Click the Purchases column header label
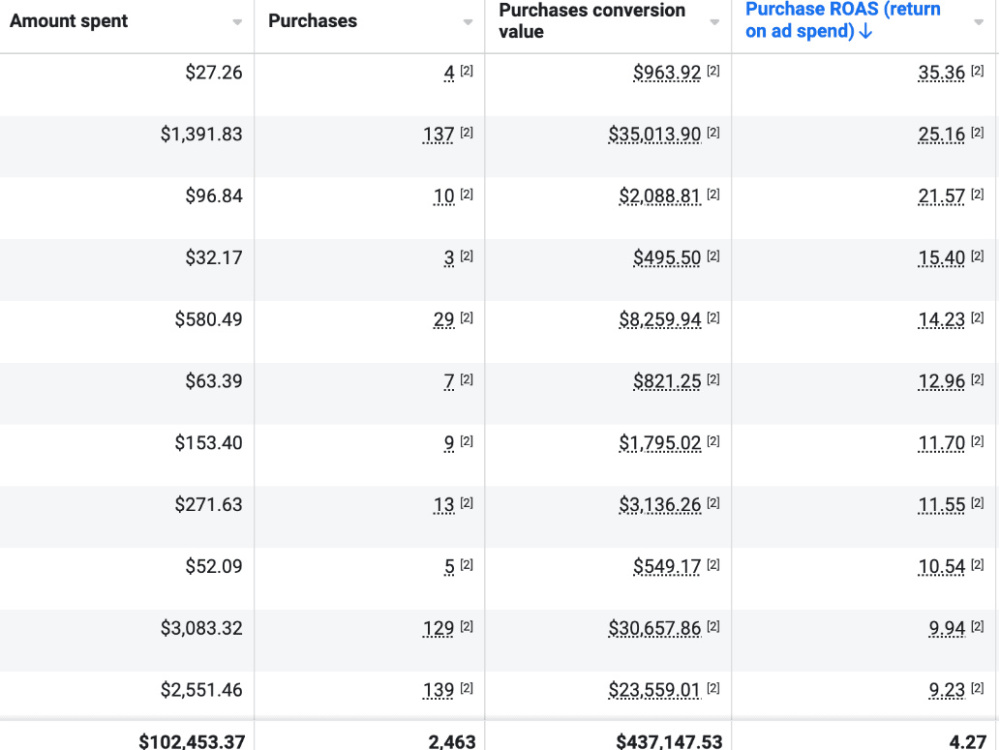This screenshot has width=1000, height=750. [312, 21]
